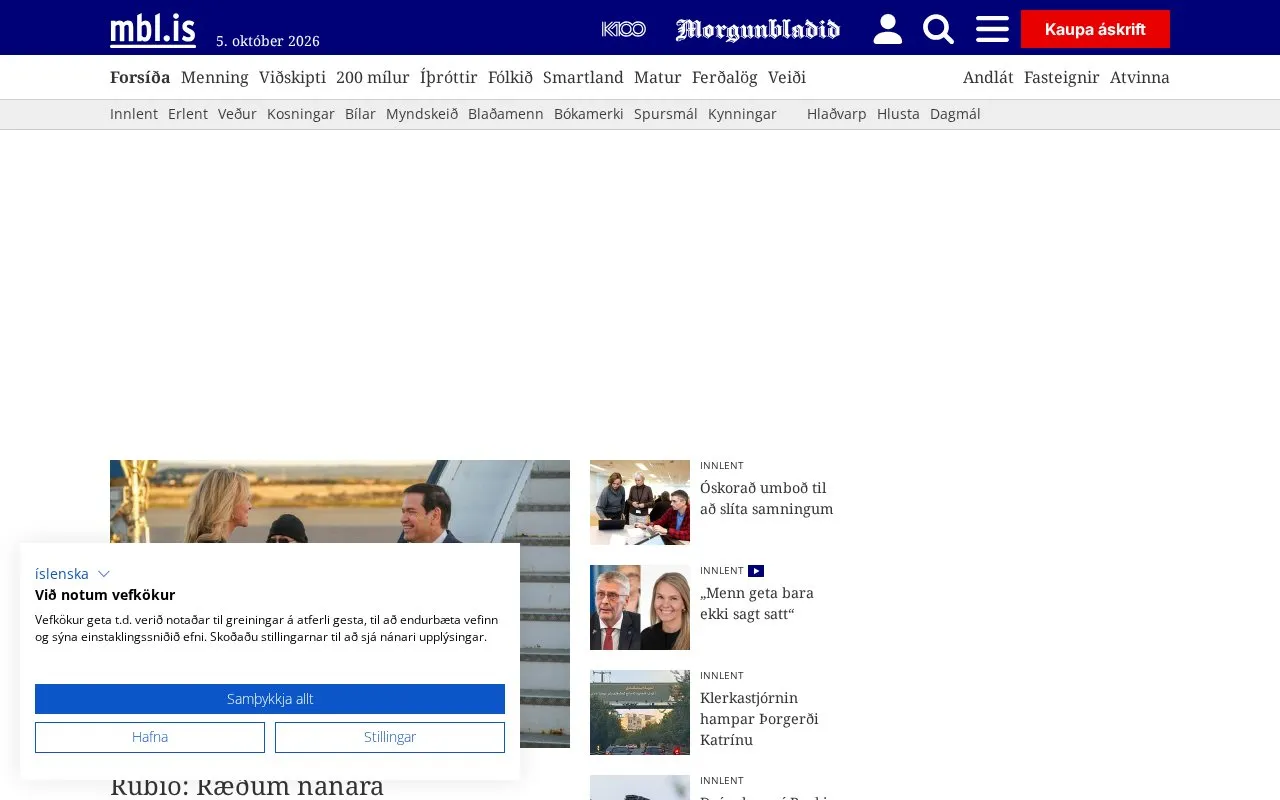Image resolution: width=1280 pixels, height=800 pixels.
Task: Open the Ferðalög section
Action: pos(725,77)
